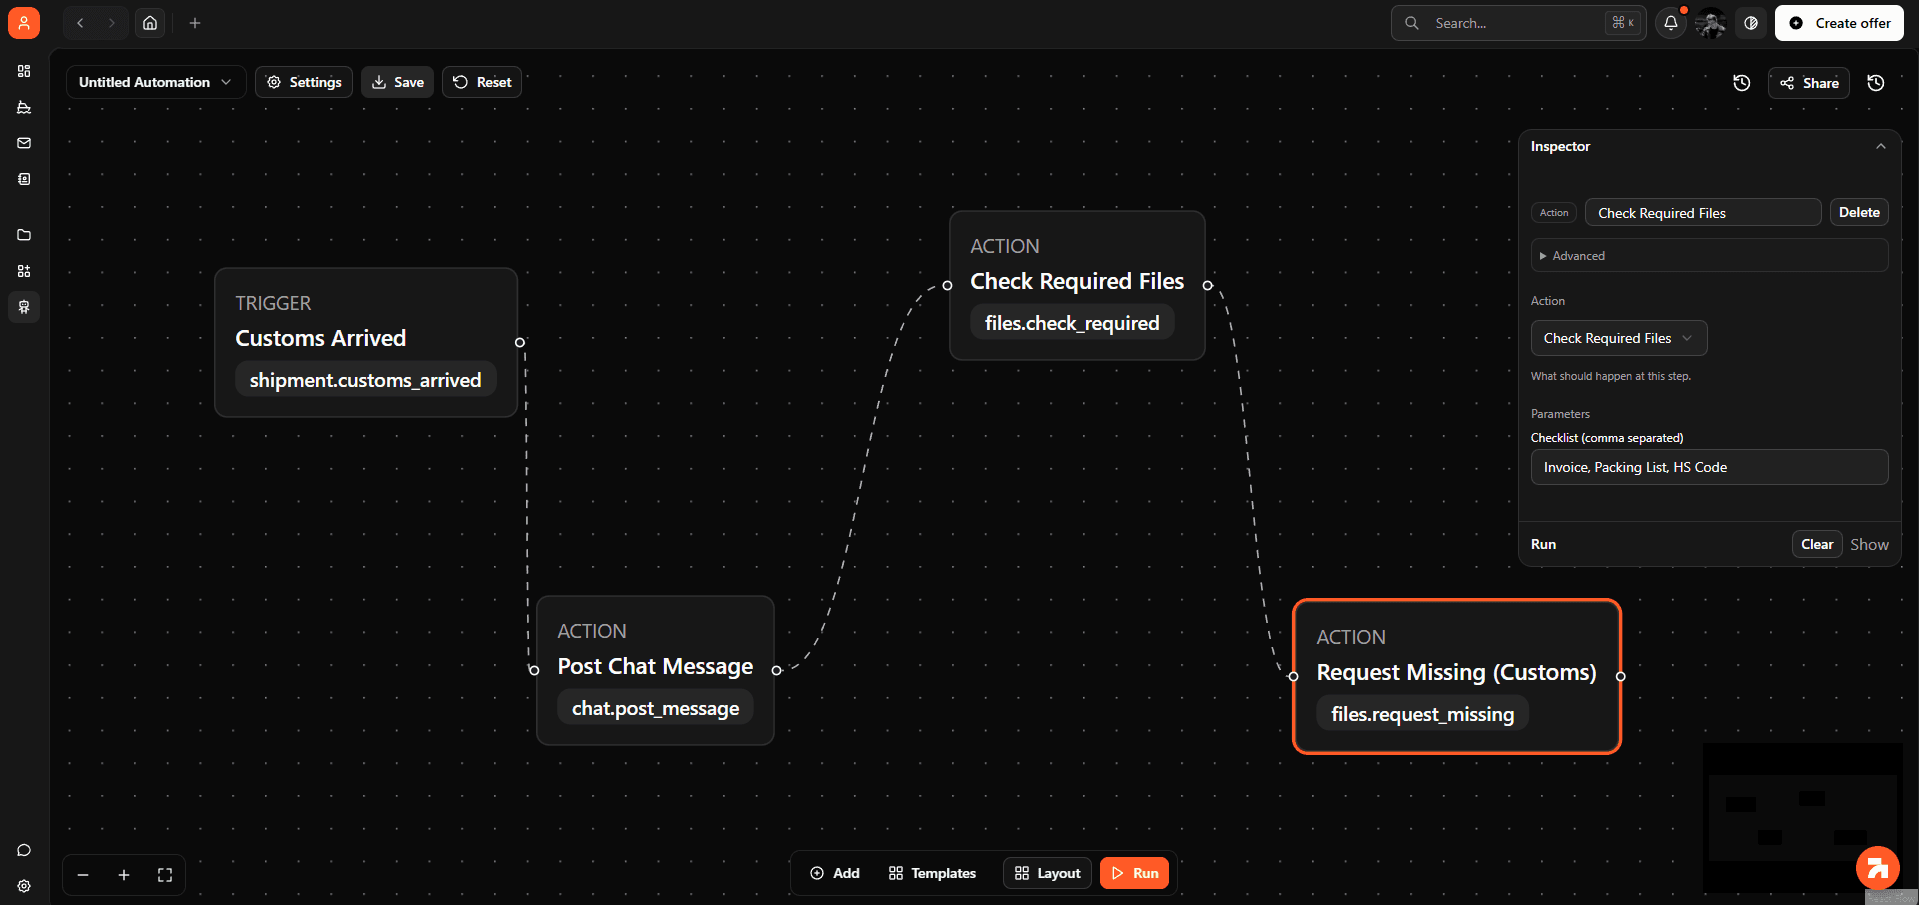Open the chat bubble icon near sidebar bottom
The image size is (1919, 905).
(x=24, y=850)
